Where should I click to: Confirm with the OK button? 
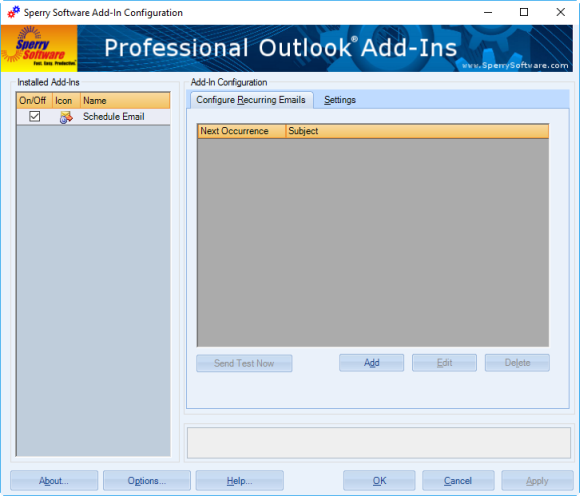point(379,480)
